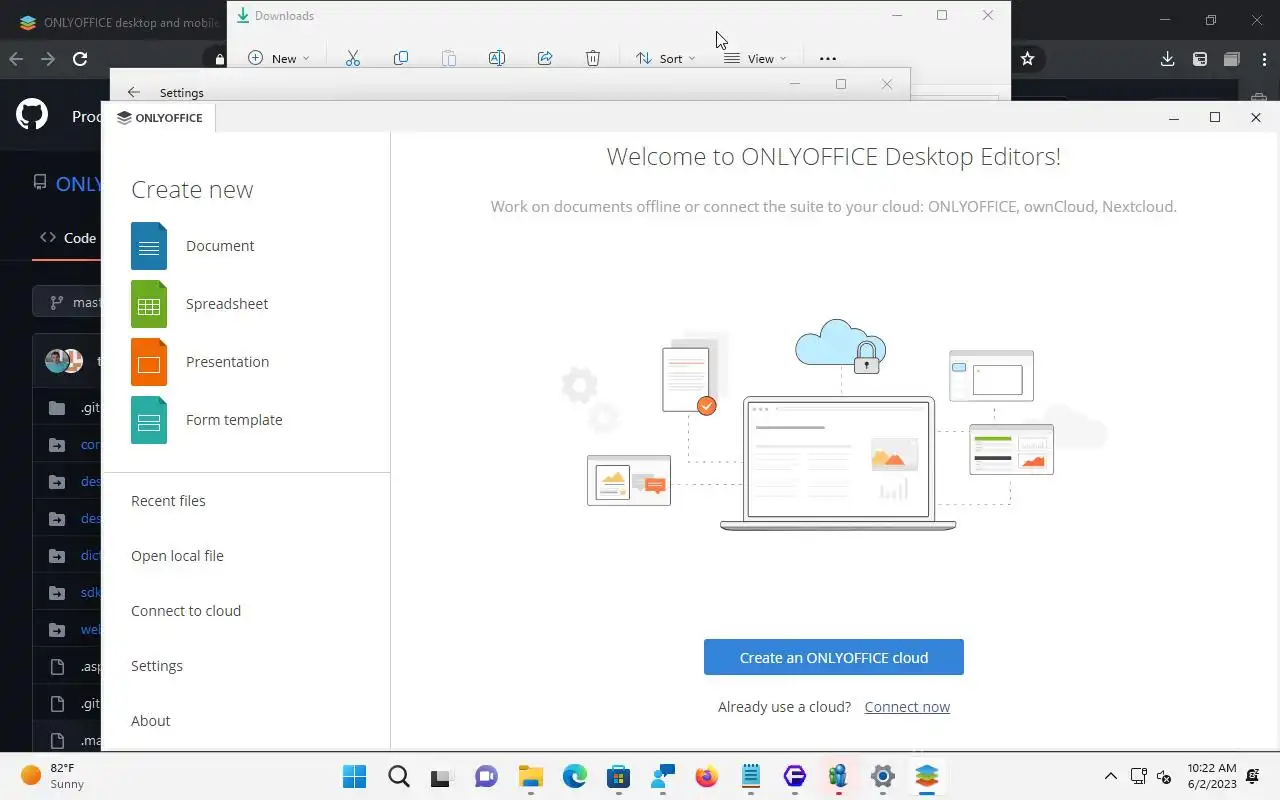
Task: Click the Share icon in Downloads toolbar
Action: (x=545, y=58)
